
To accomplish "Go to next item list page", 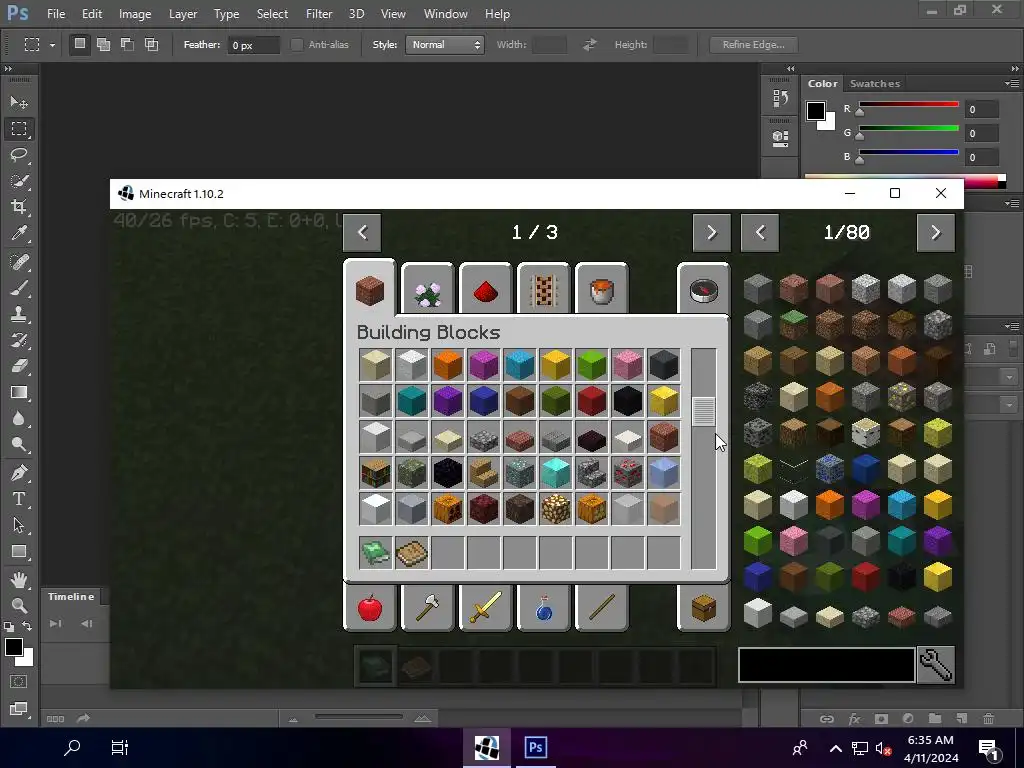I will pos(936,232).
